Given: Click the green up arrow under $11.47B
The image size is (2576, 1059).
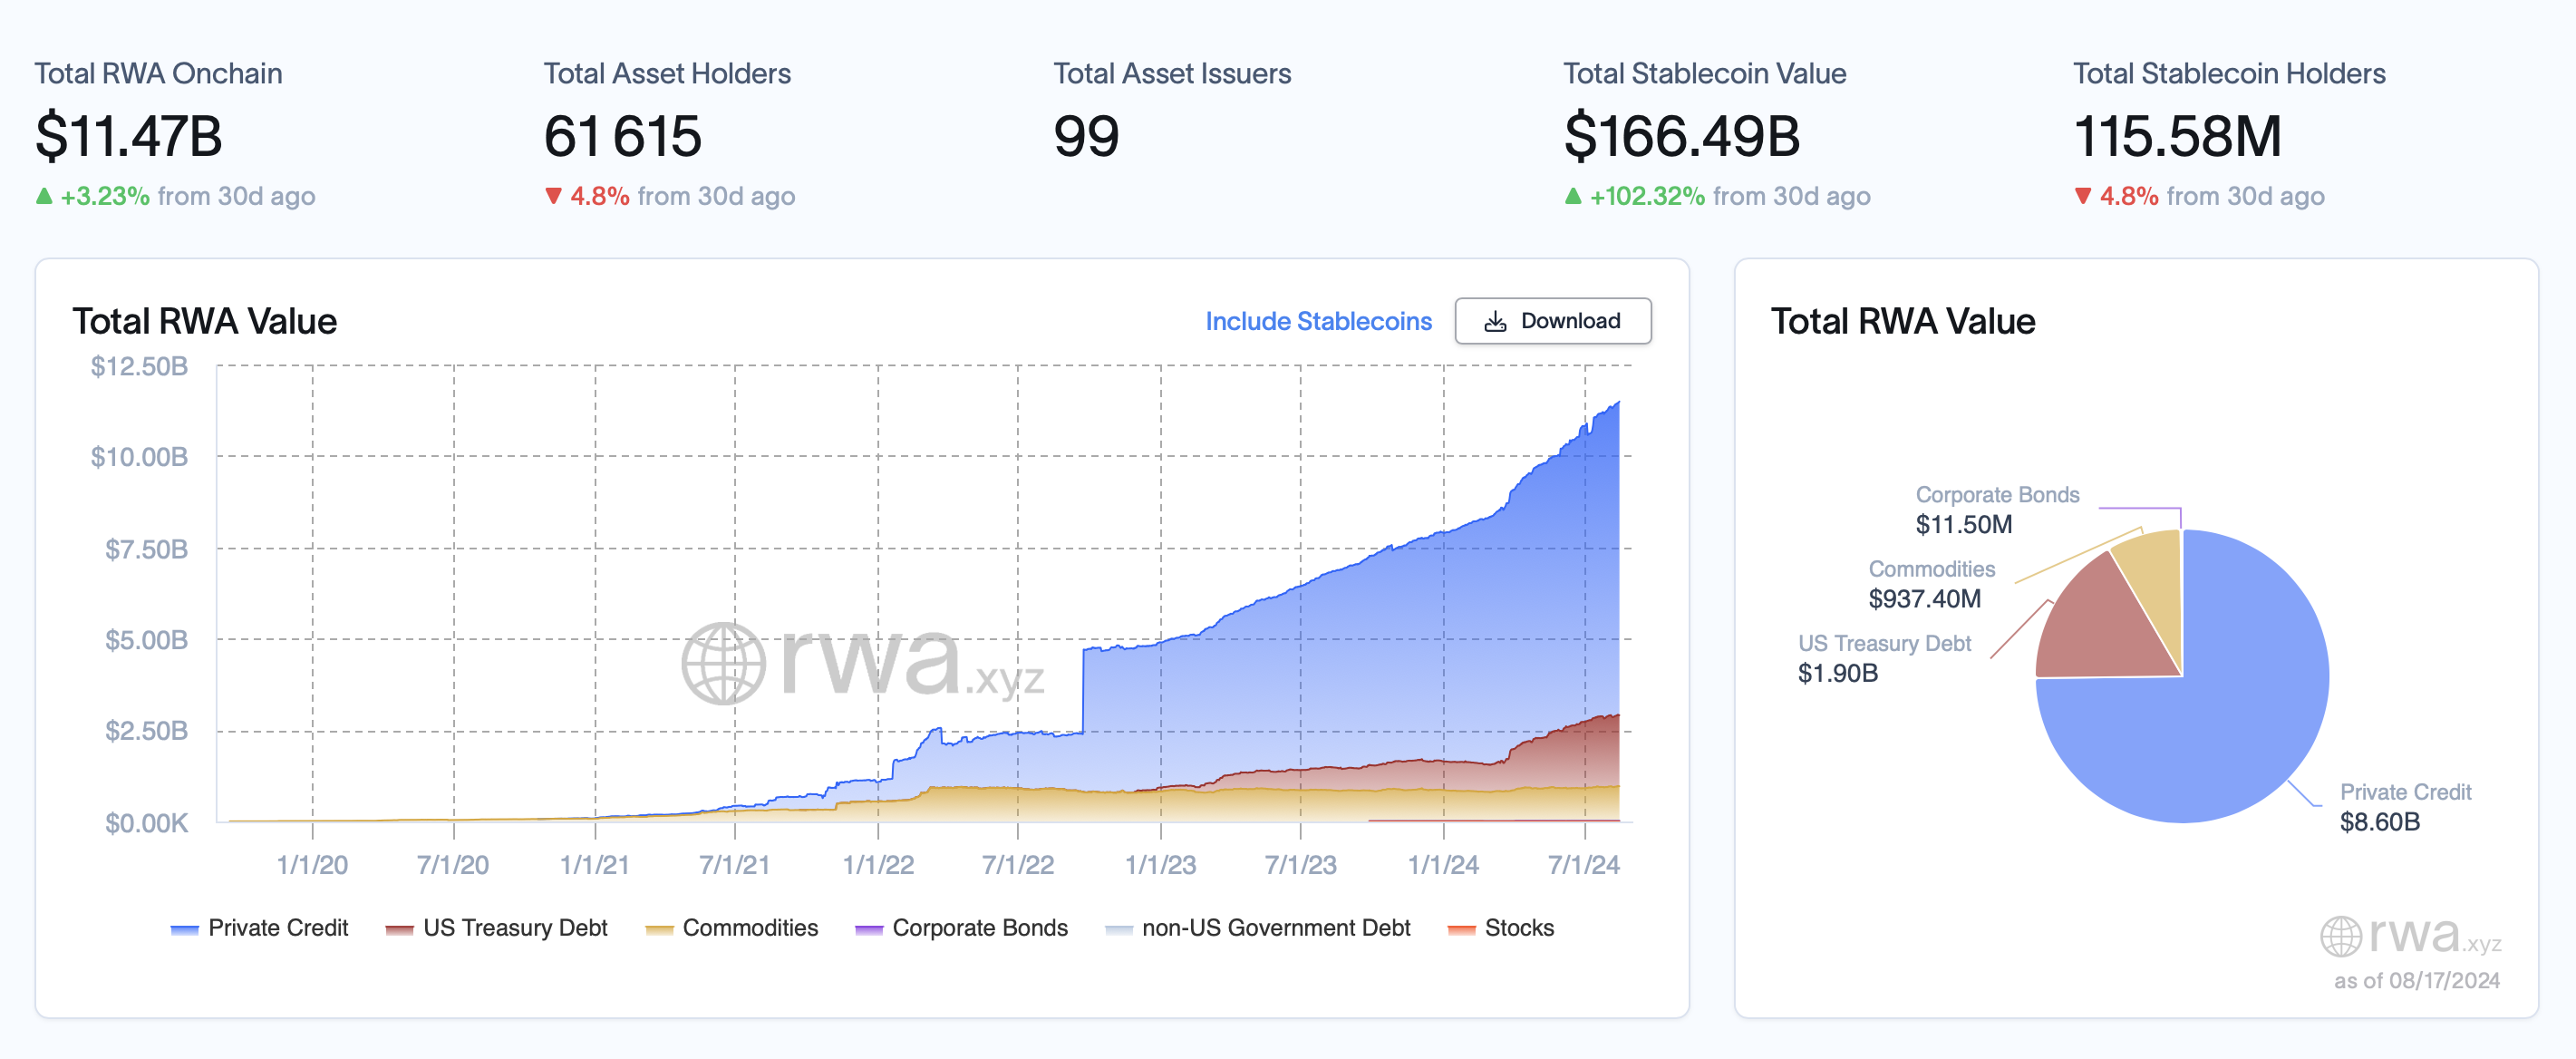Looking at the screenshot, I should tap(44, 196).
